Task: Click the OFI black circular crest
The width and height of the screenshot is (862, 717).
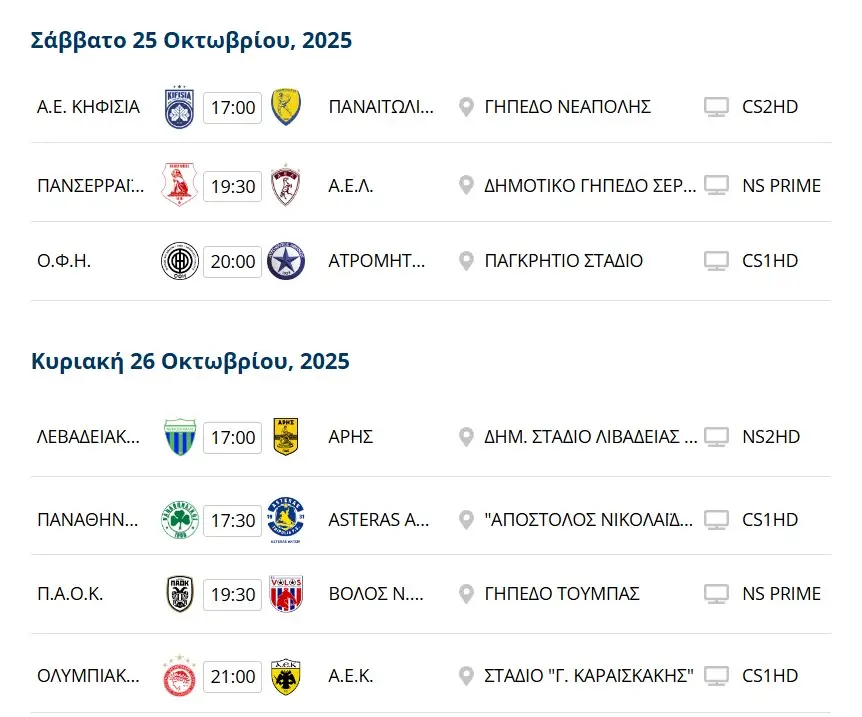Action: [180, 261]
